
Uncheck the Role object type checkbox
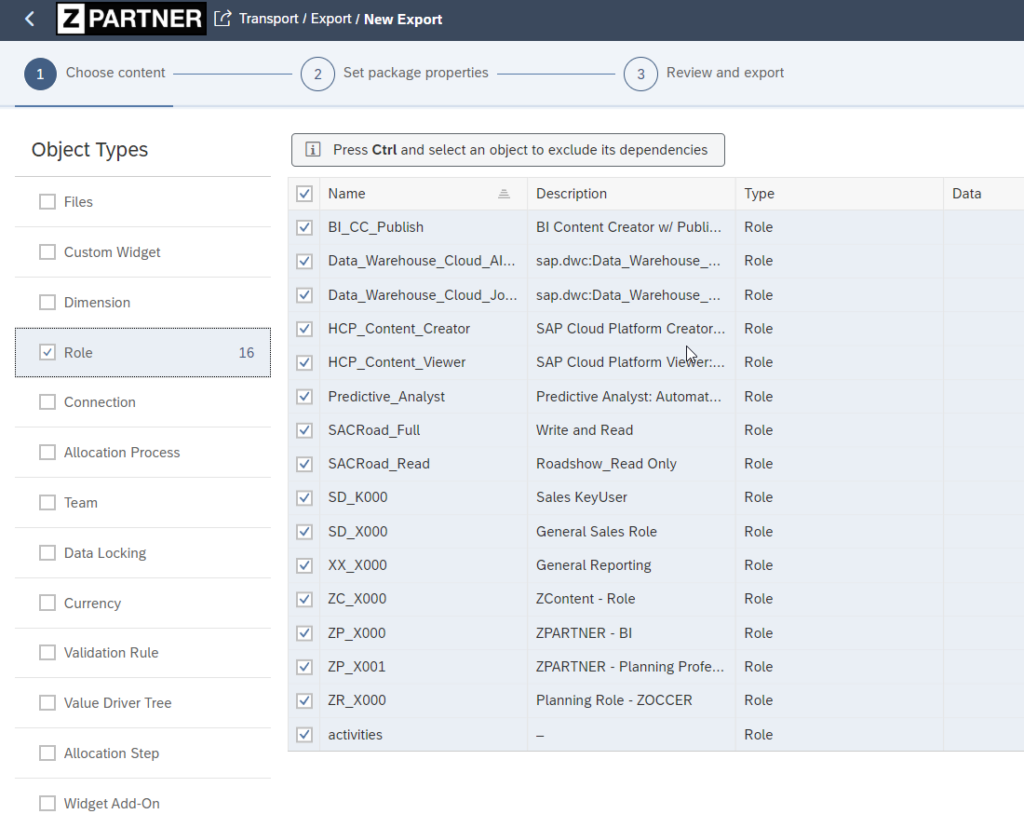47,352
